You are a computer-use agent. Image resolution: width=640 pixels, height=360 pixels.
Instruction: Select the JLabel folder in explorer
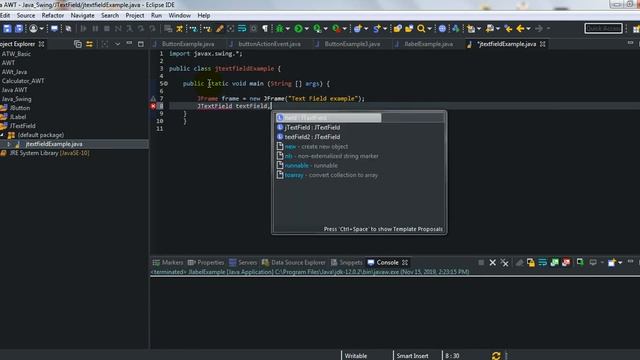[x=18, y=117]
